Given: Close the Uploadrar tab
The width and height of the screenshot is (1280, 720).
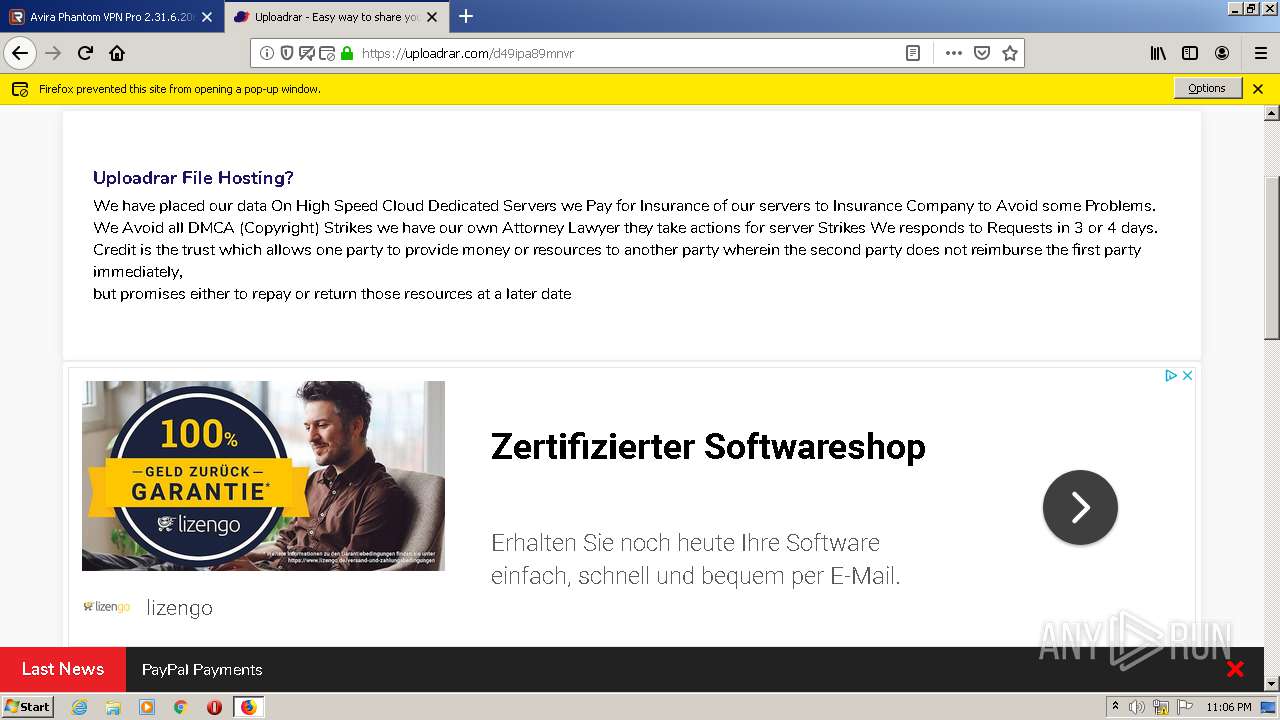Looking at the screenshot, I should click(432, 17).
